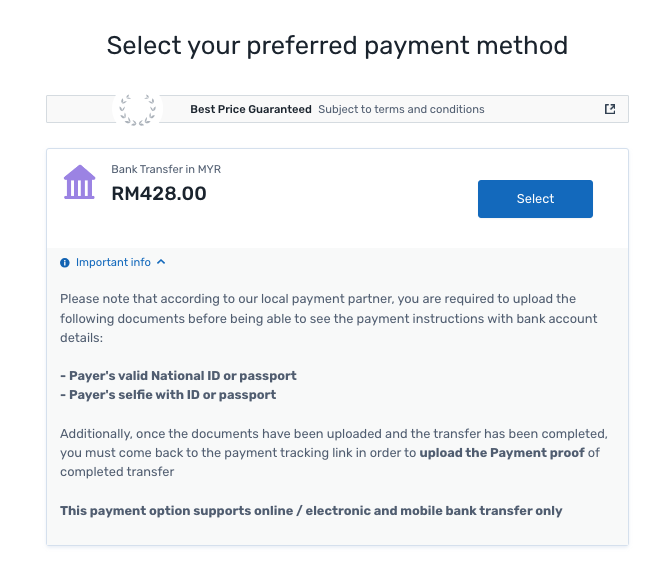Click the laurel wreath badge icon

point(137,109)
